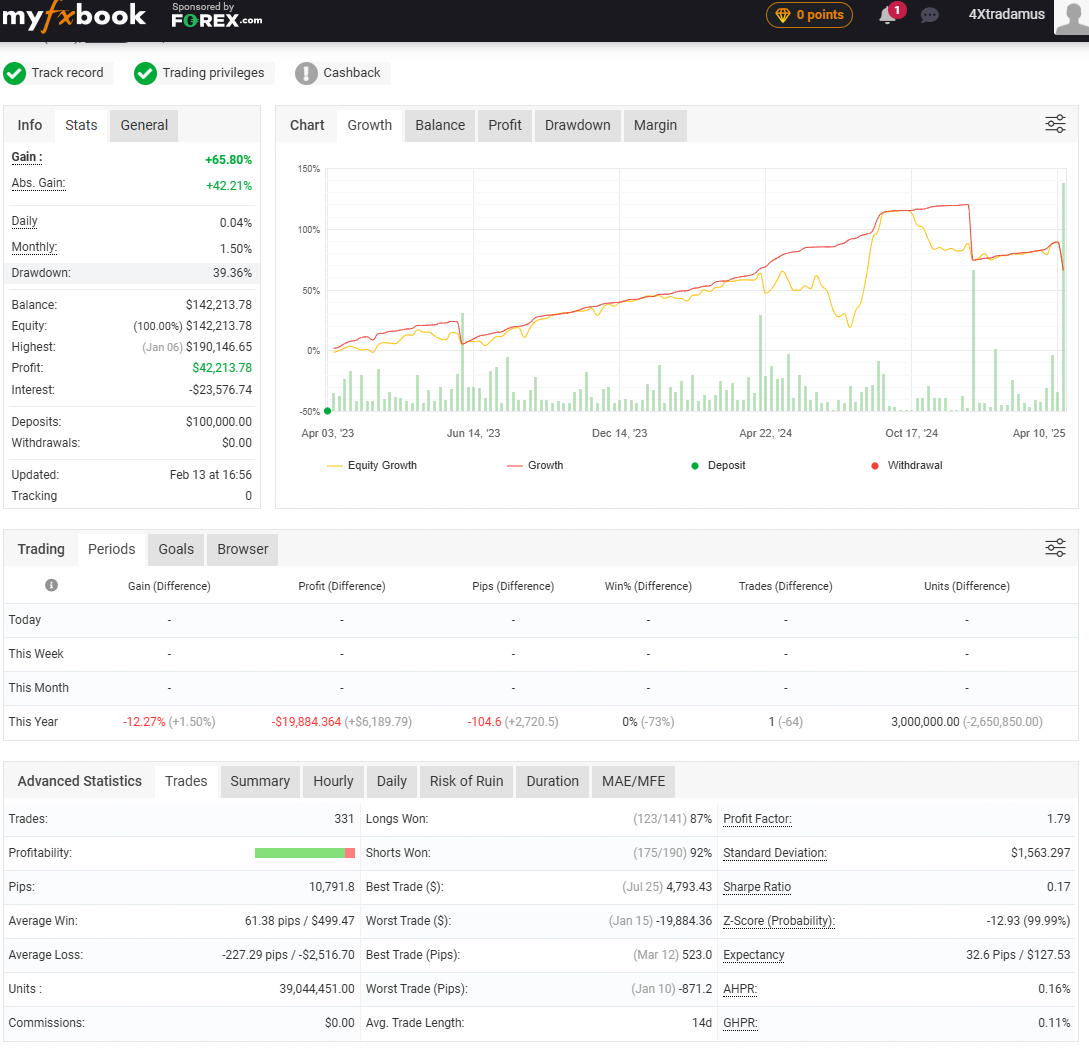
Task: Select the Growth chart tab
Action: [369, 125]
